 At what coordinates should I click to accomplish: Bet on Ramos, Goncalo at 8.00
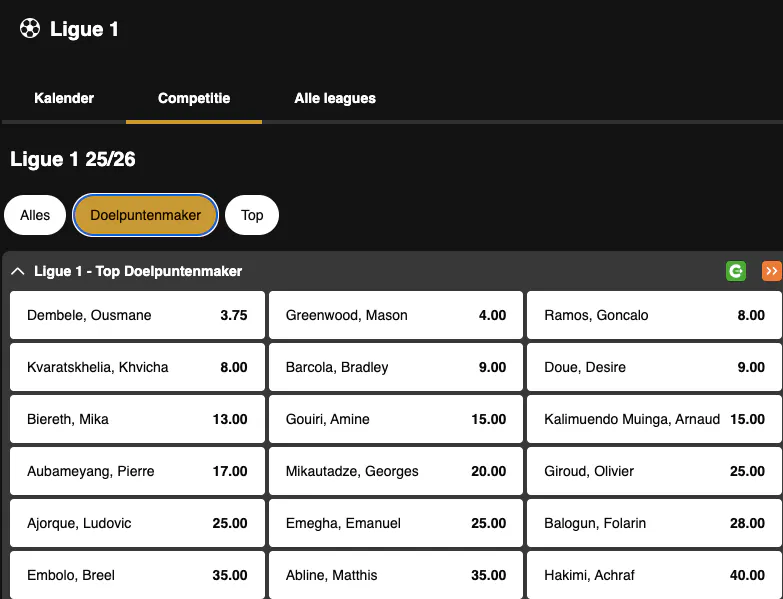655,315
